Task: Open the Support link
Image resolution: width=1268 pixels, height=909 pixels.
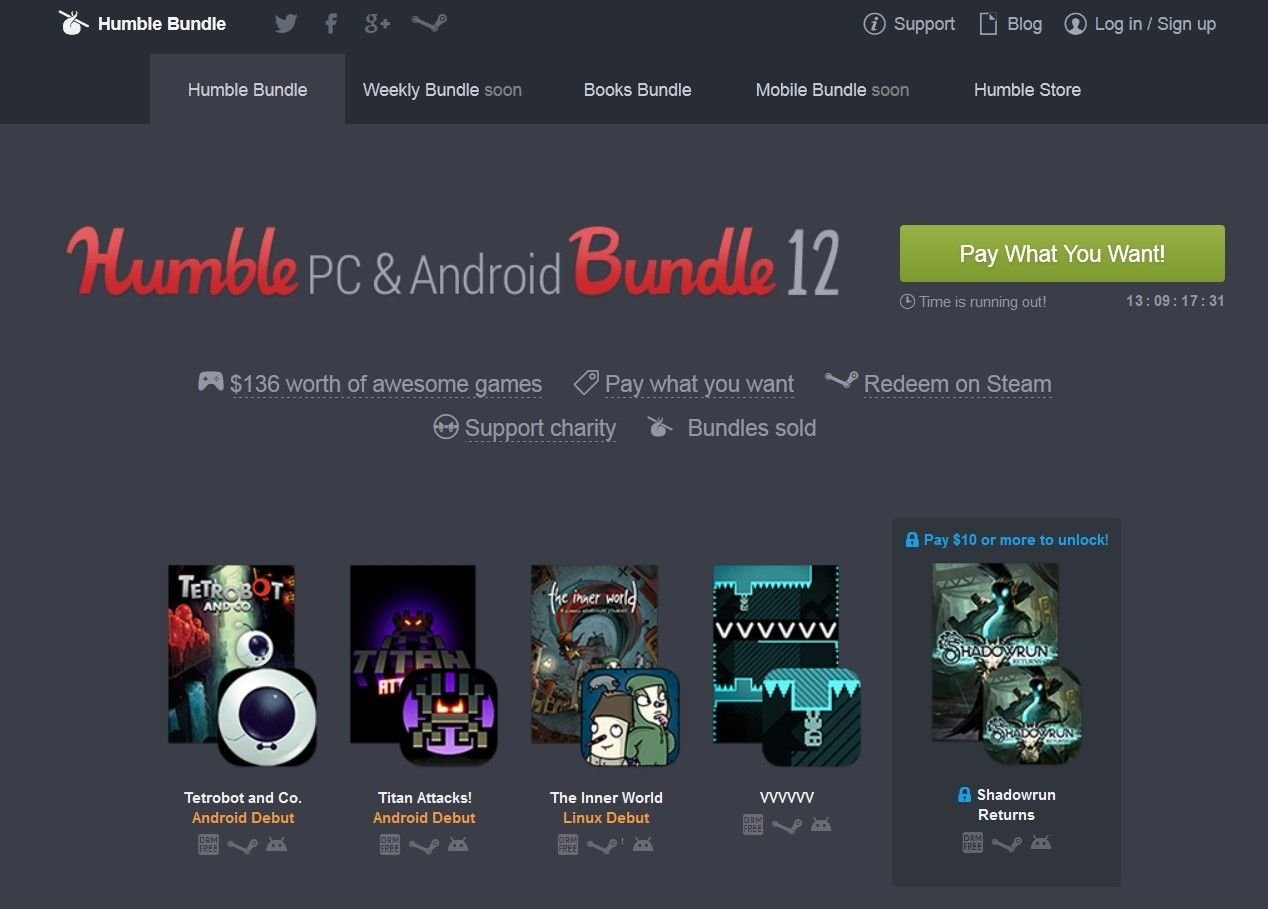Action: pos(909,24)
